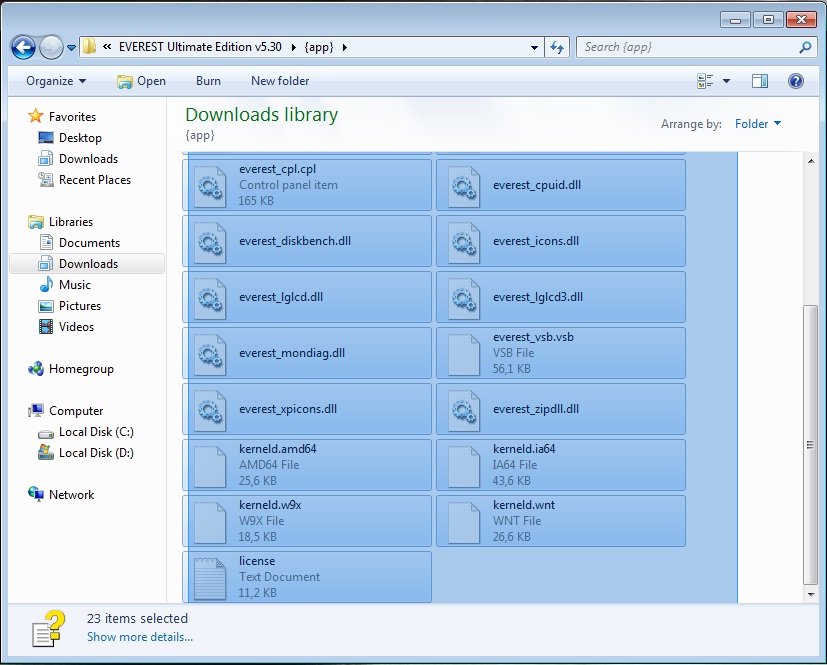The height and width of the screenshot is (665, 827).
Task: Select Computer in the sidebar
Action: click(x=76, y=411)
